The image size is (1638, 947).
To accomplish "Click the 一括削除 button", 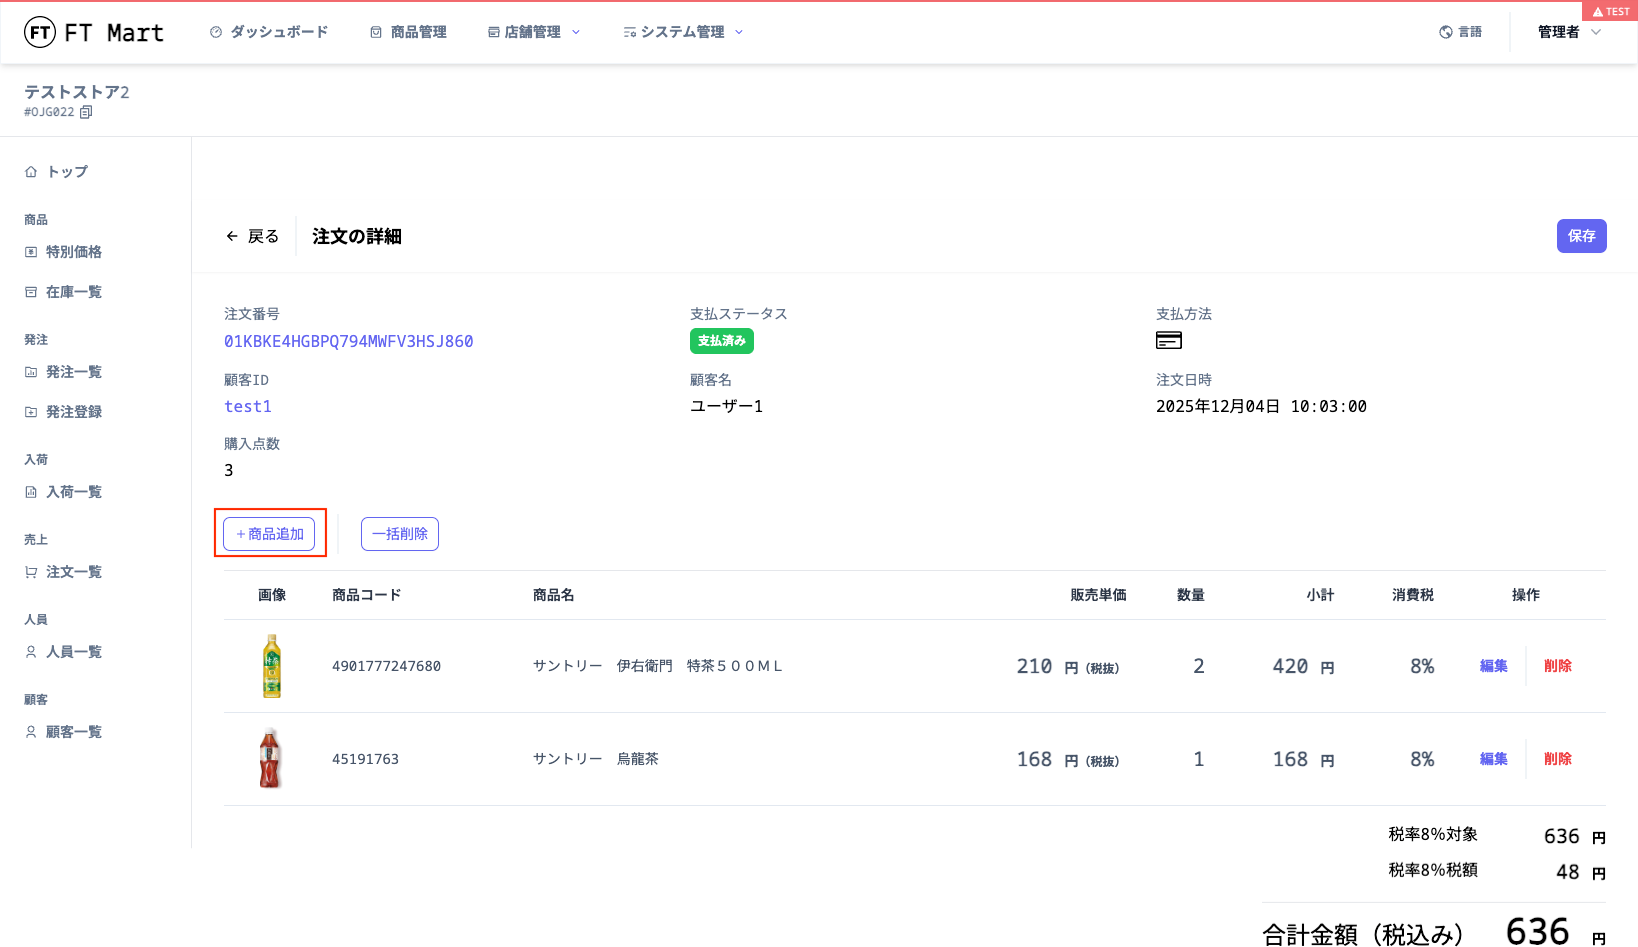I will pyautogui.click(x=400, y=534).
